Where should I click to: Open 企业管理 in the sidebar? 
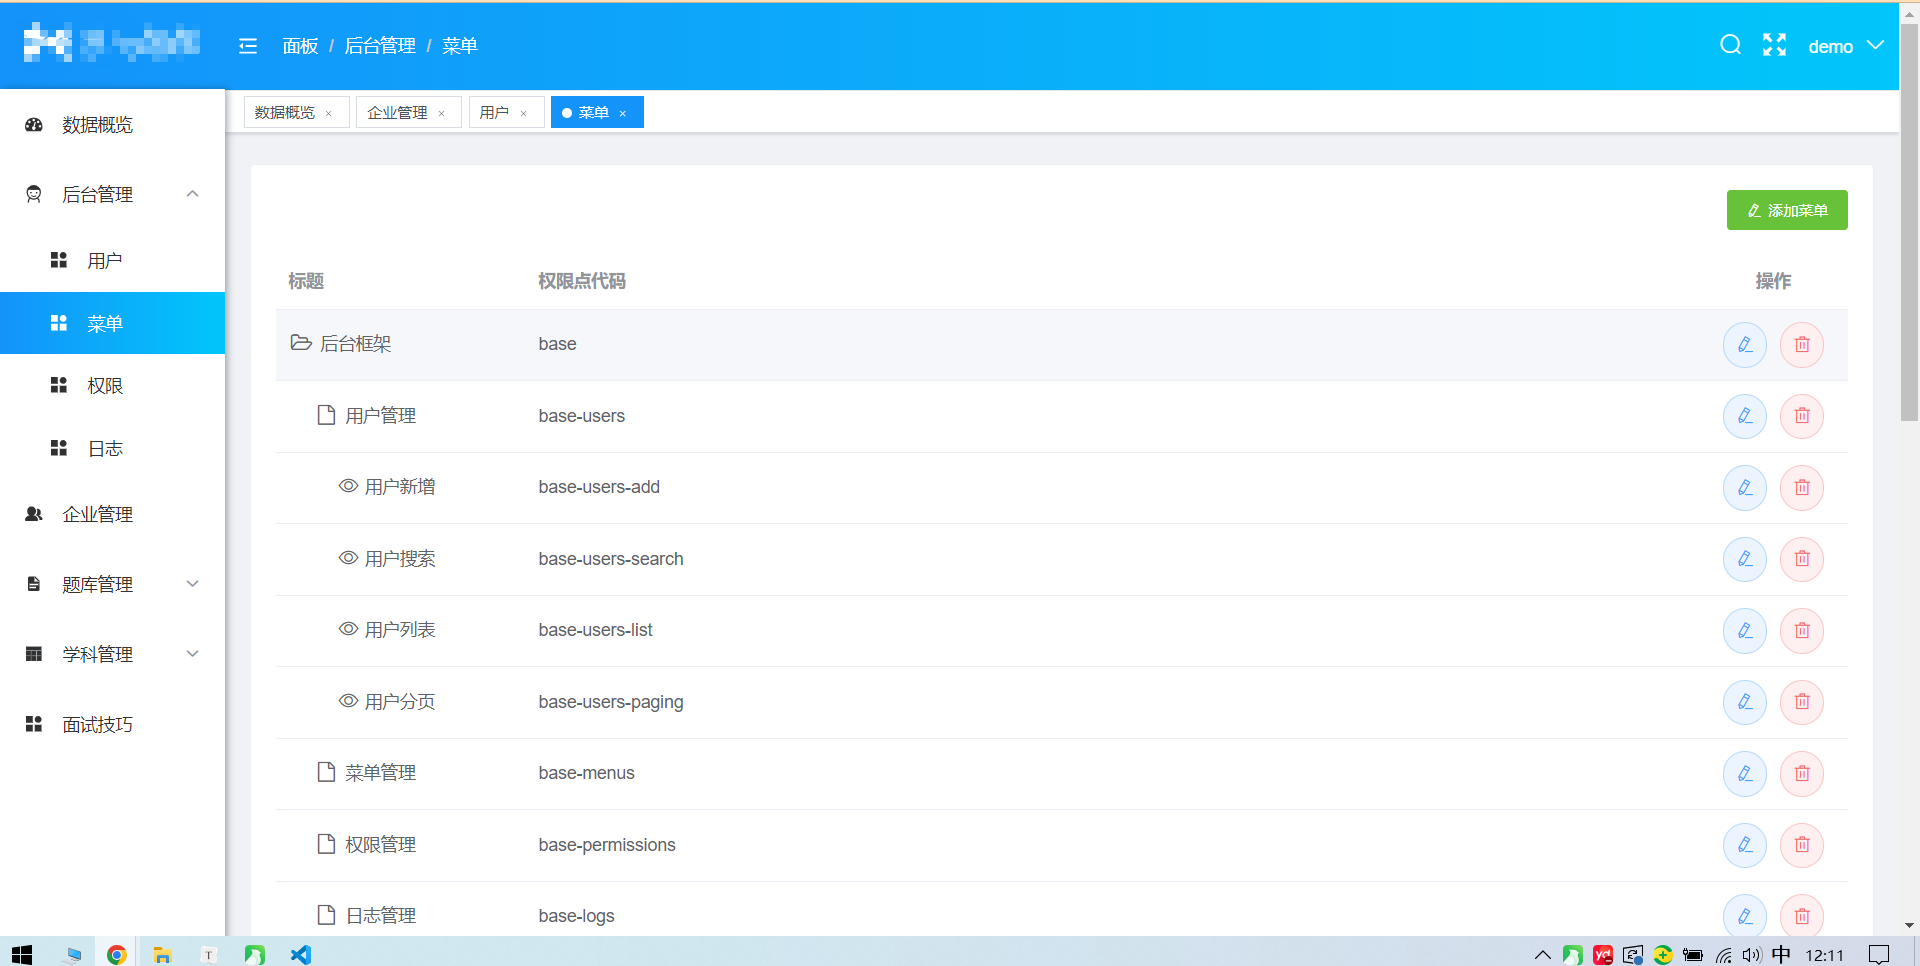pos(112,514)
